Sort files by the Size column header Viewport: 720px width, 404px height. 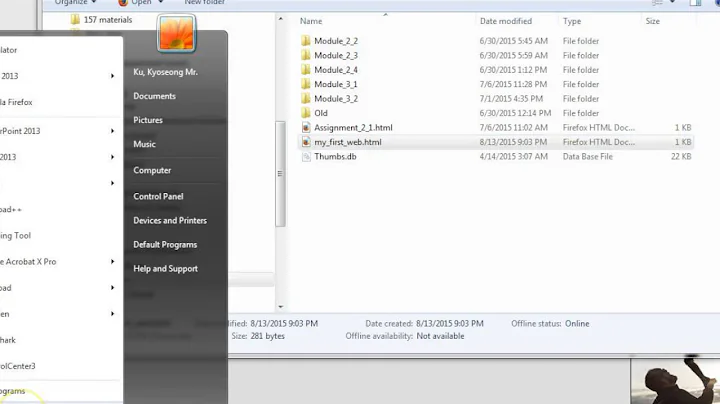tap(652, 21)
